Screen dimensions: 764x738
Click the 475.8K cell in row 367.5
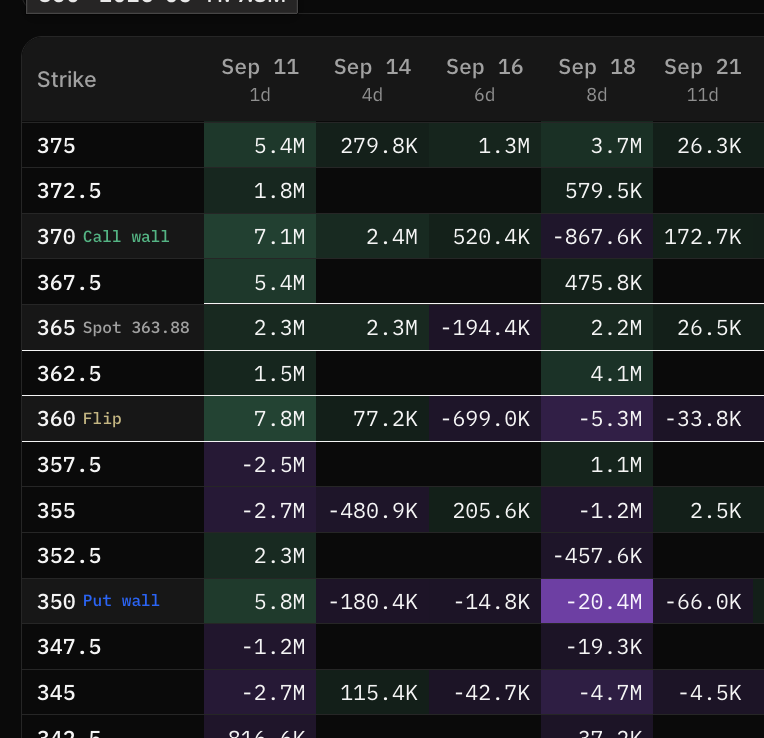(597, 283)
